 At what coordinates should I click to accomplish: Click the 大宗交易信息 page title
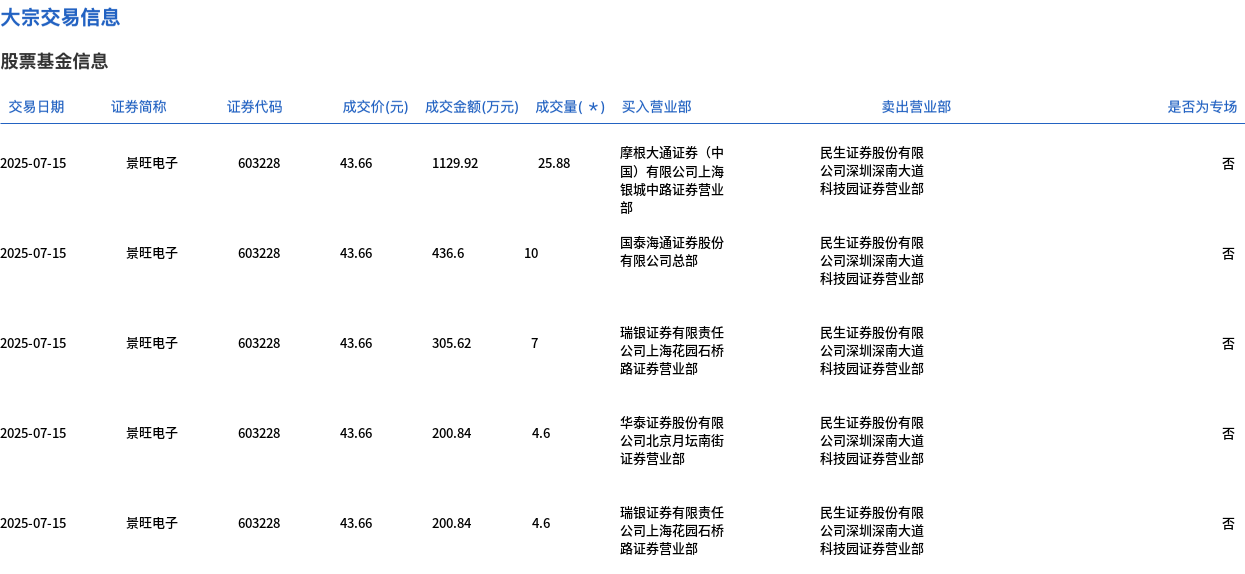pos(60,17)
